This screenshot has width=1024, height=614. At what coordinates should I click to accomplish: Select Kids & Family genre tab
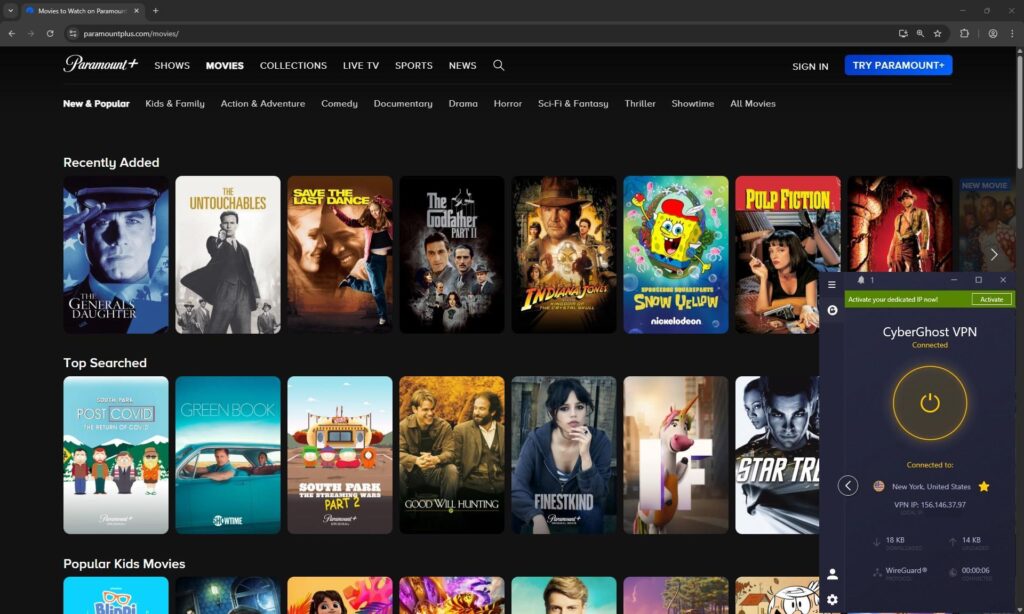pyautogui.click(x=174, y=103)
